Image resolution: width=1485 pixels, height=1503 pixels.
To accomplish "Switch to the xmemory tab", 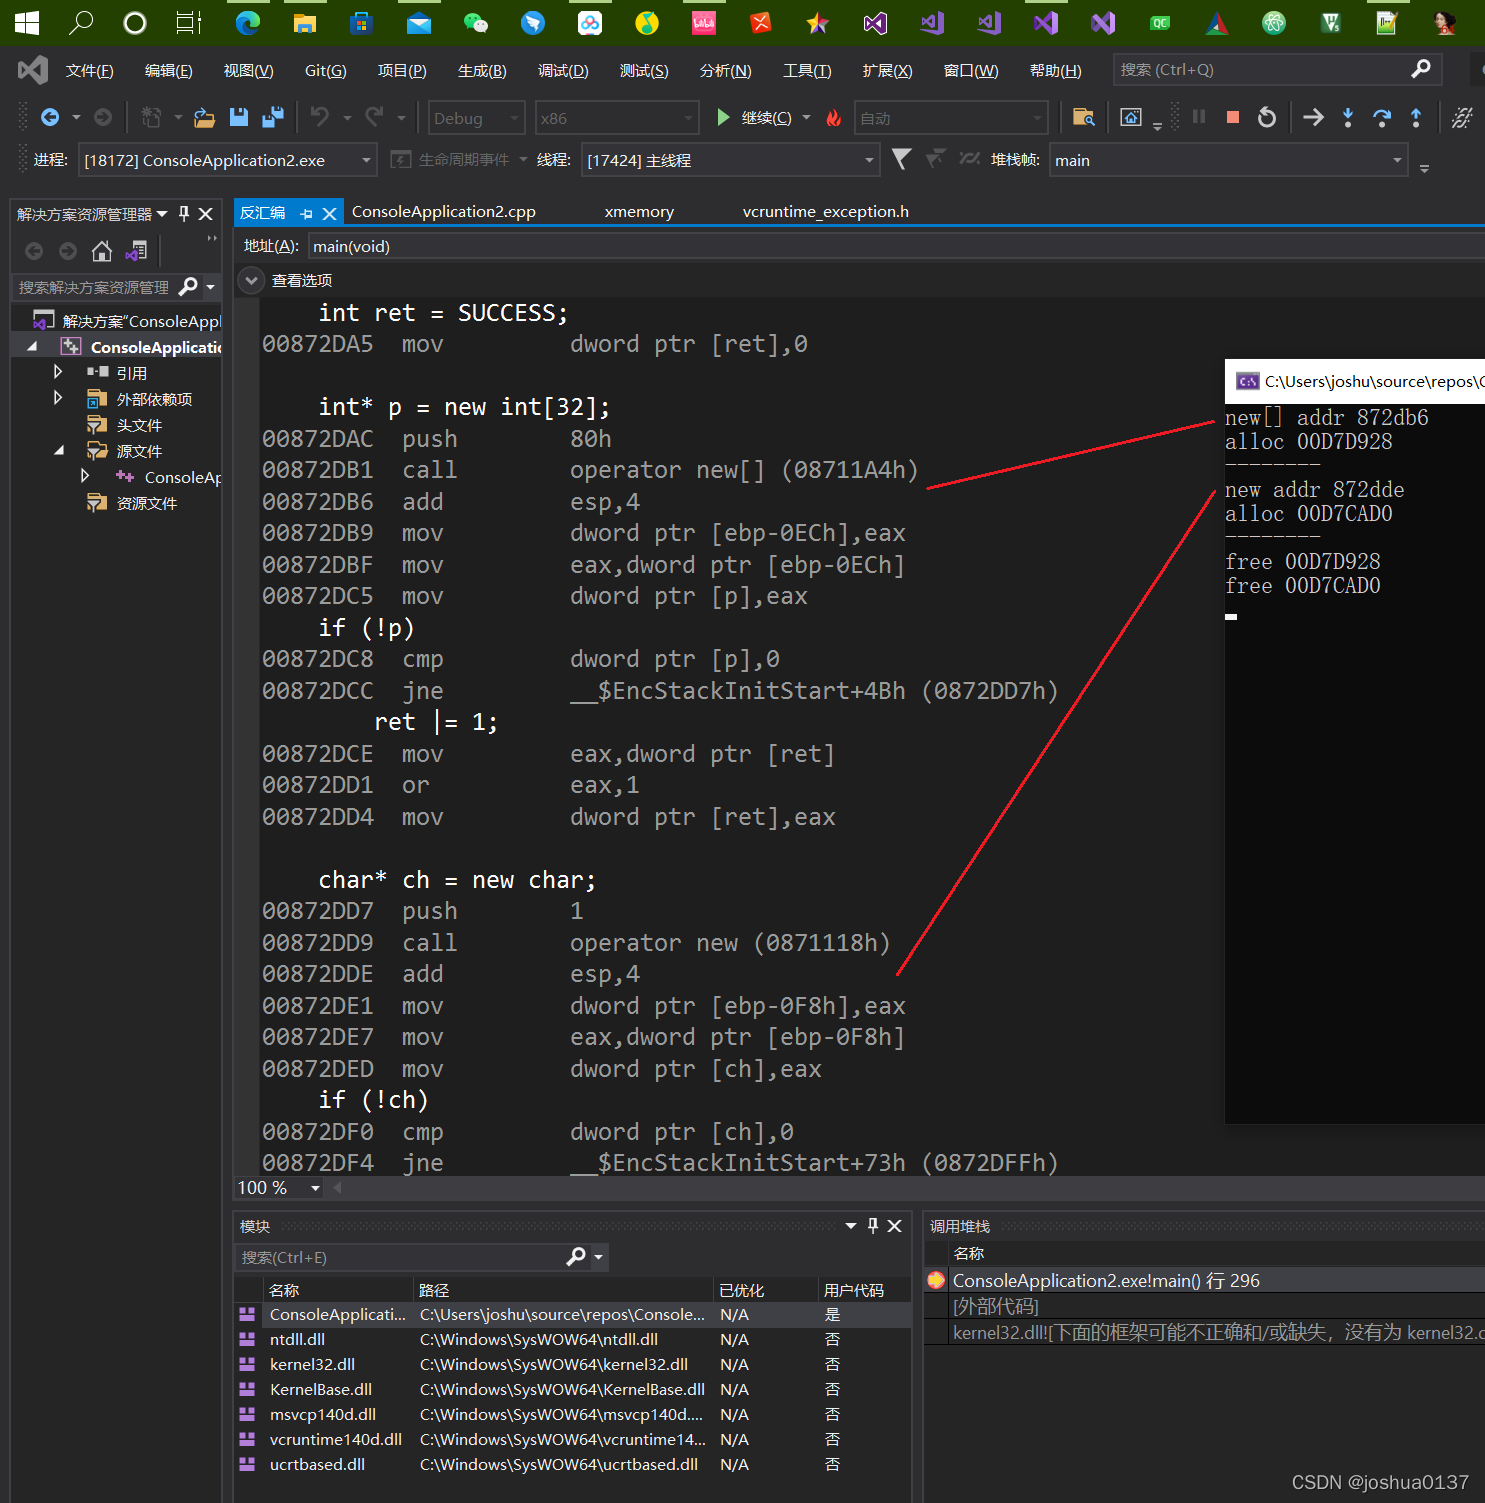I will [639, 212].
